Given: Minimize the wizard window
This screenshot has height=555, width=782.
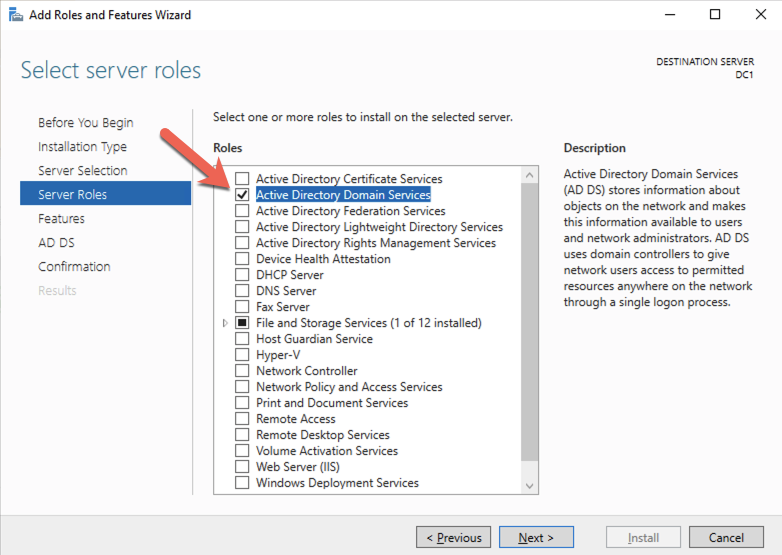Looking at the screenshot, I should pos(670,14).
